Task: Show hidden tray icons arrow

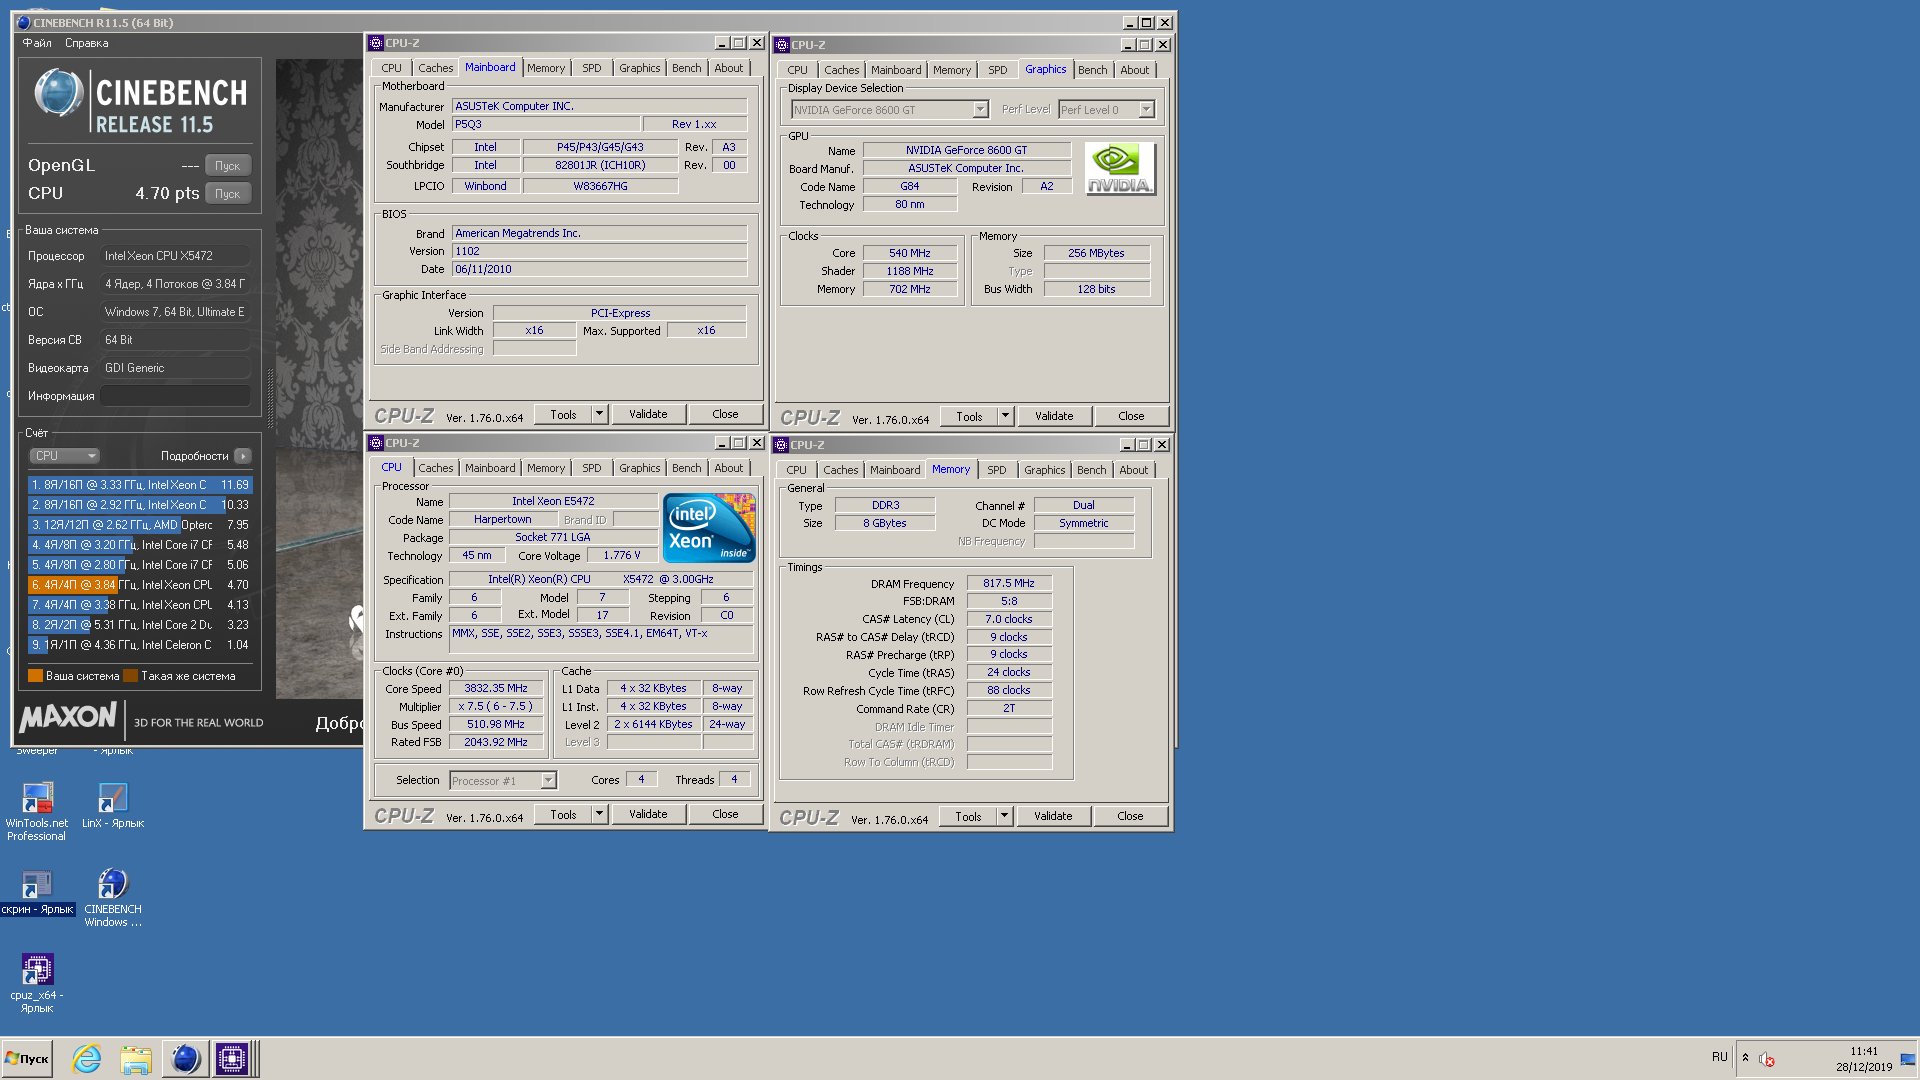Action: click(x=1745, y=1058)
